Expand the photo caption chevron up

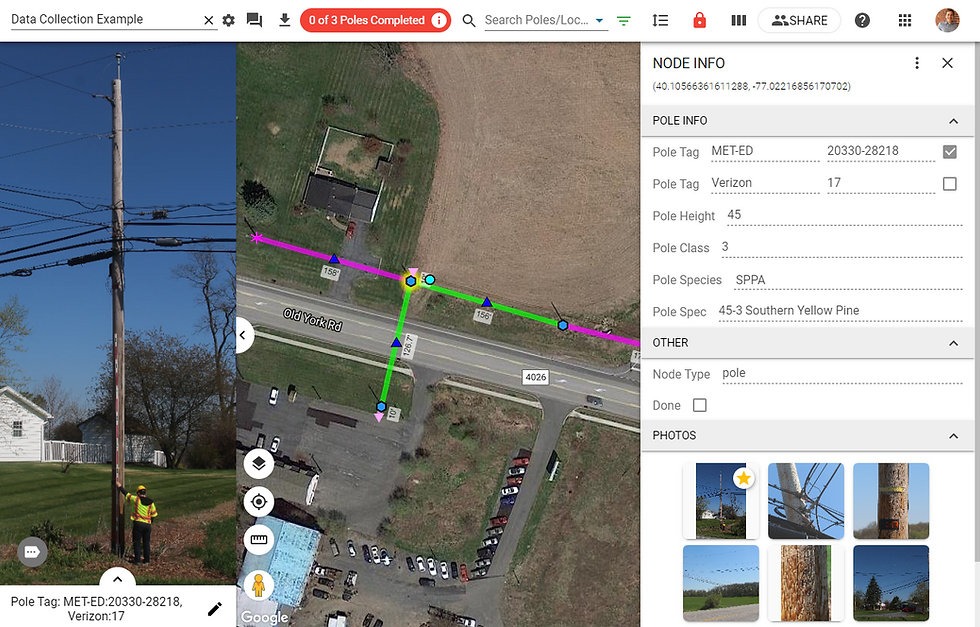pos(118,578)
